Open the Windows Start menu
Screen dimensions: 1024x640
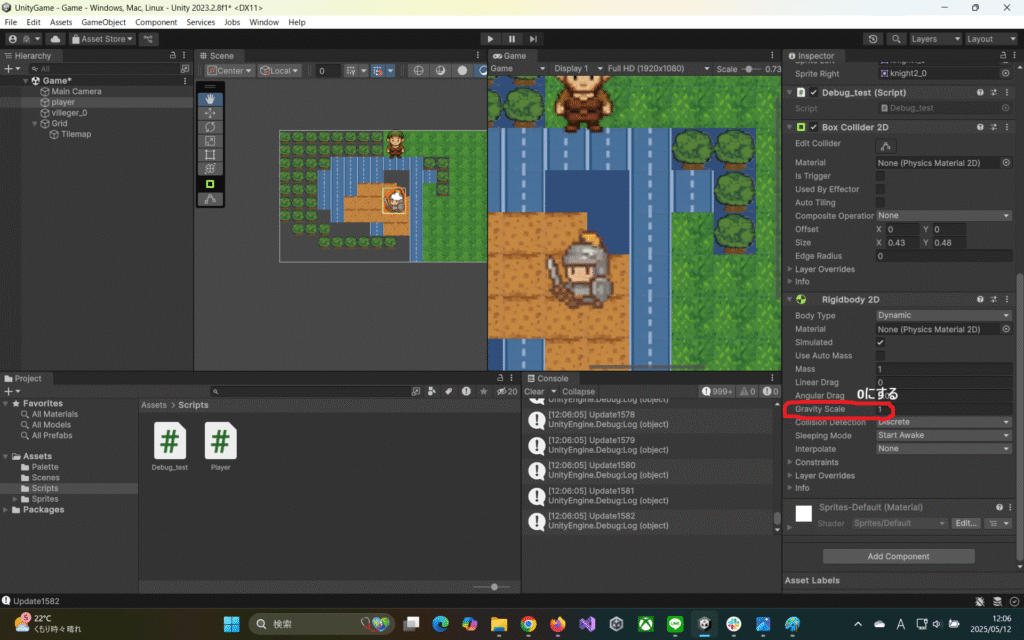(231, 624)
